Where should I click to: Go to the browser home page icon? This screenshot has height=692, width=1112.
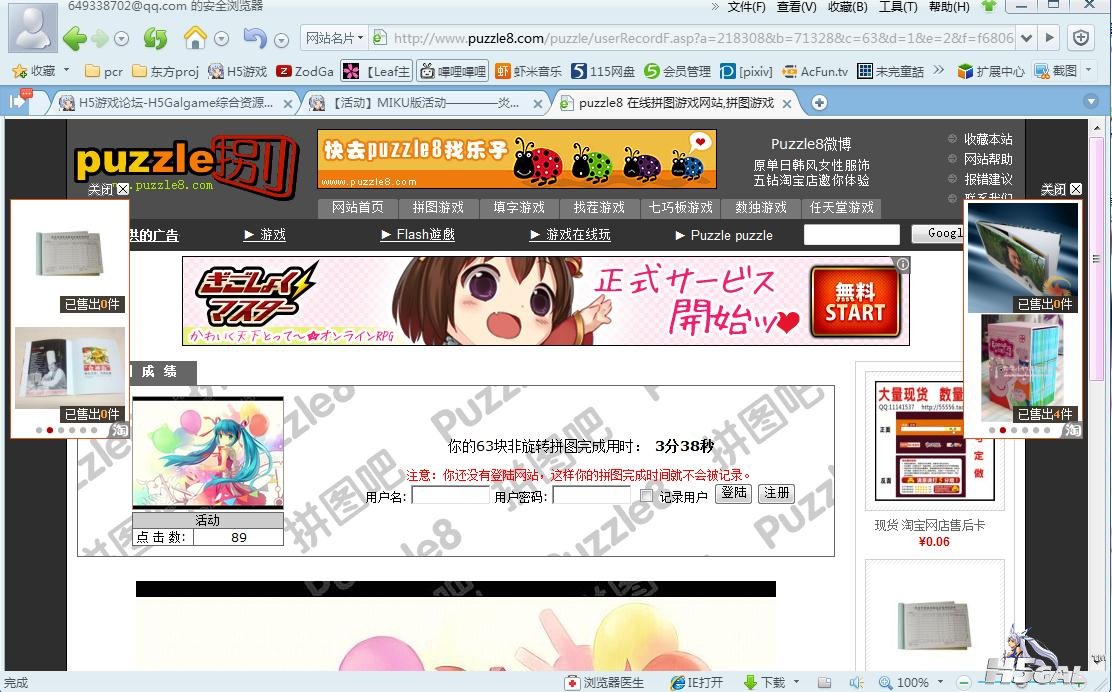[195, 37]
